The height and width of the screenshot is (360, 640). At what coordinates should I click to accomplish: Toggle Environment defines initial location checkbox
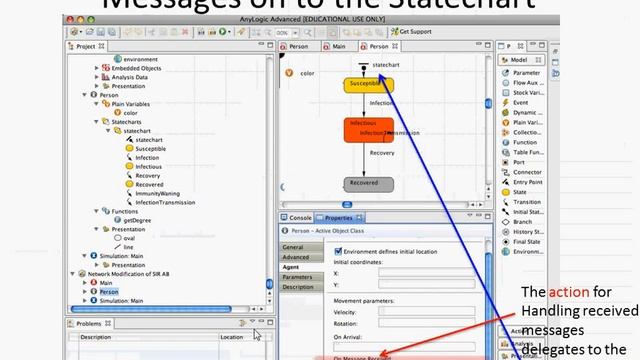(338, 251)
